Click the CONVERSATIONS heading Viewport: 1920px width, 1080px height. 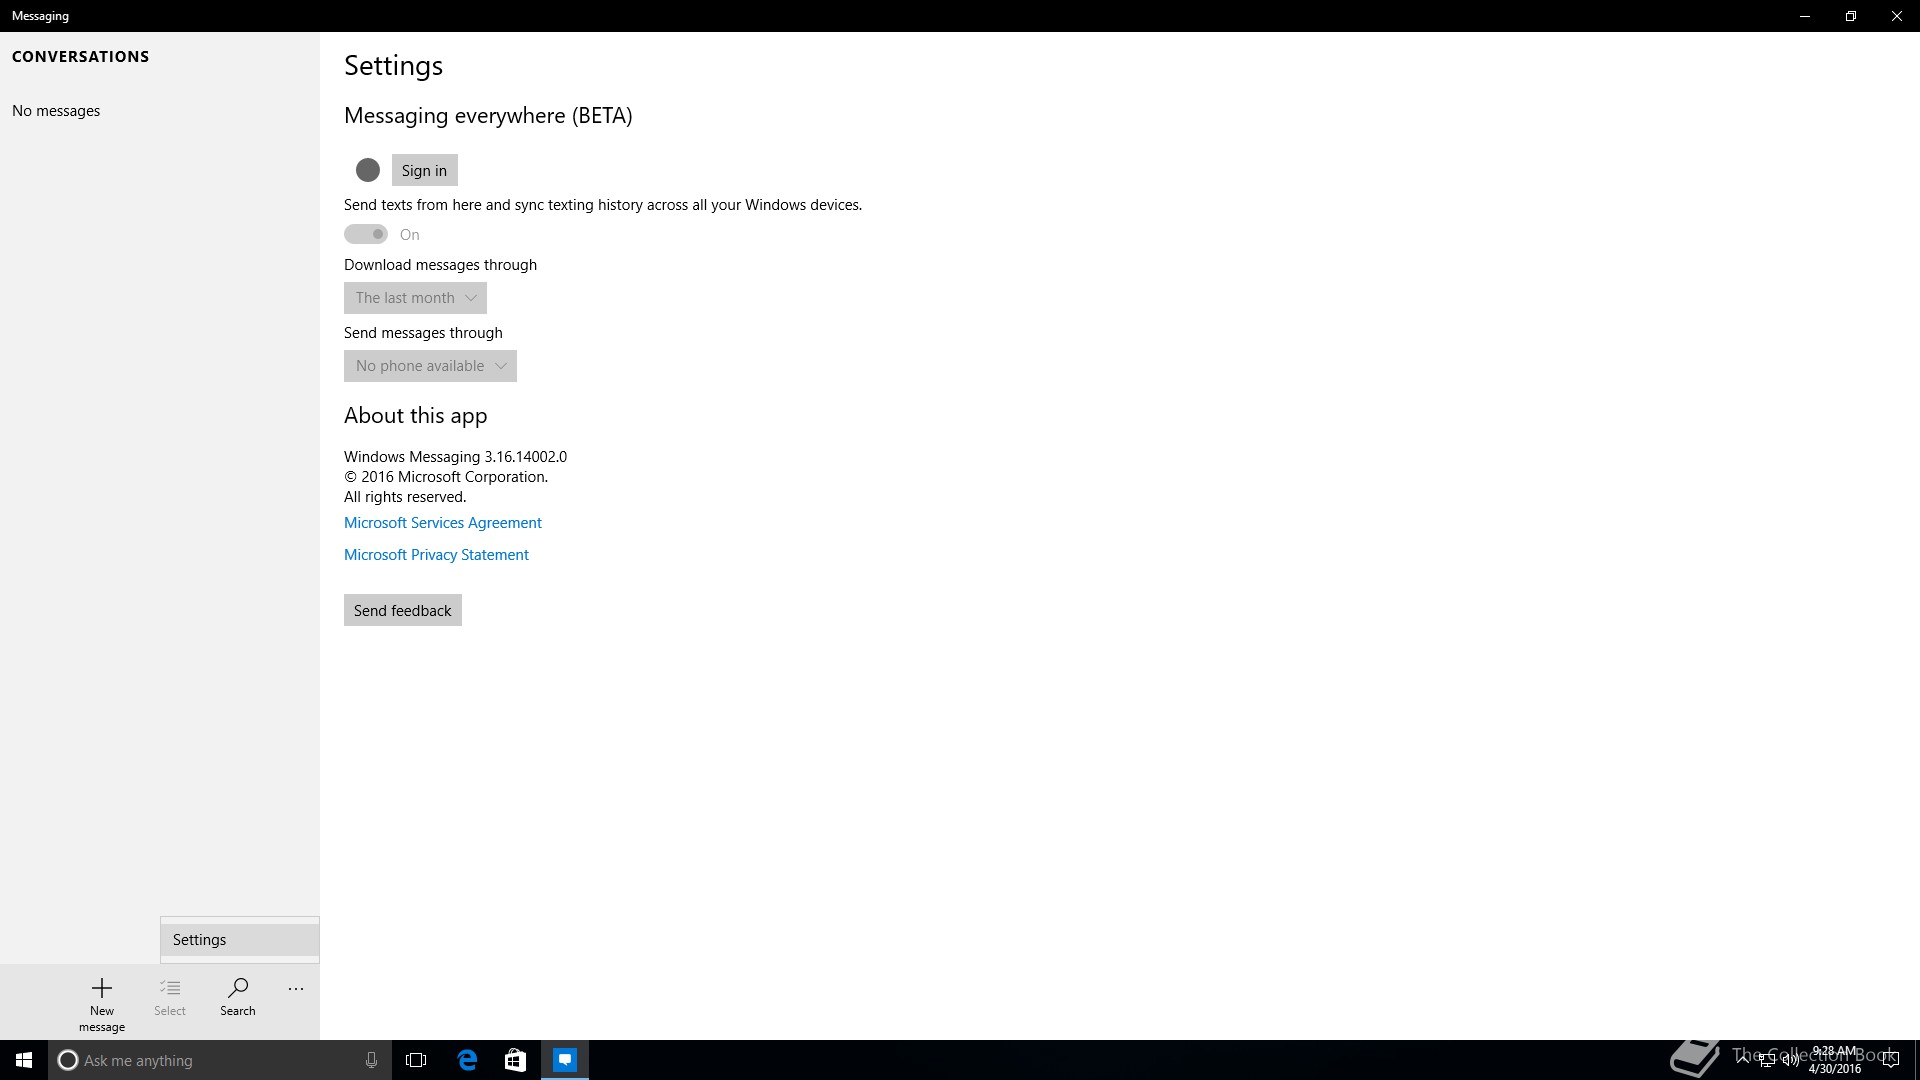tap(81, 57)
